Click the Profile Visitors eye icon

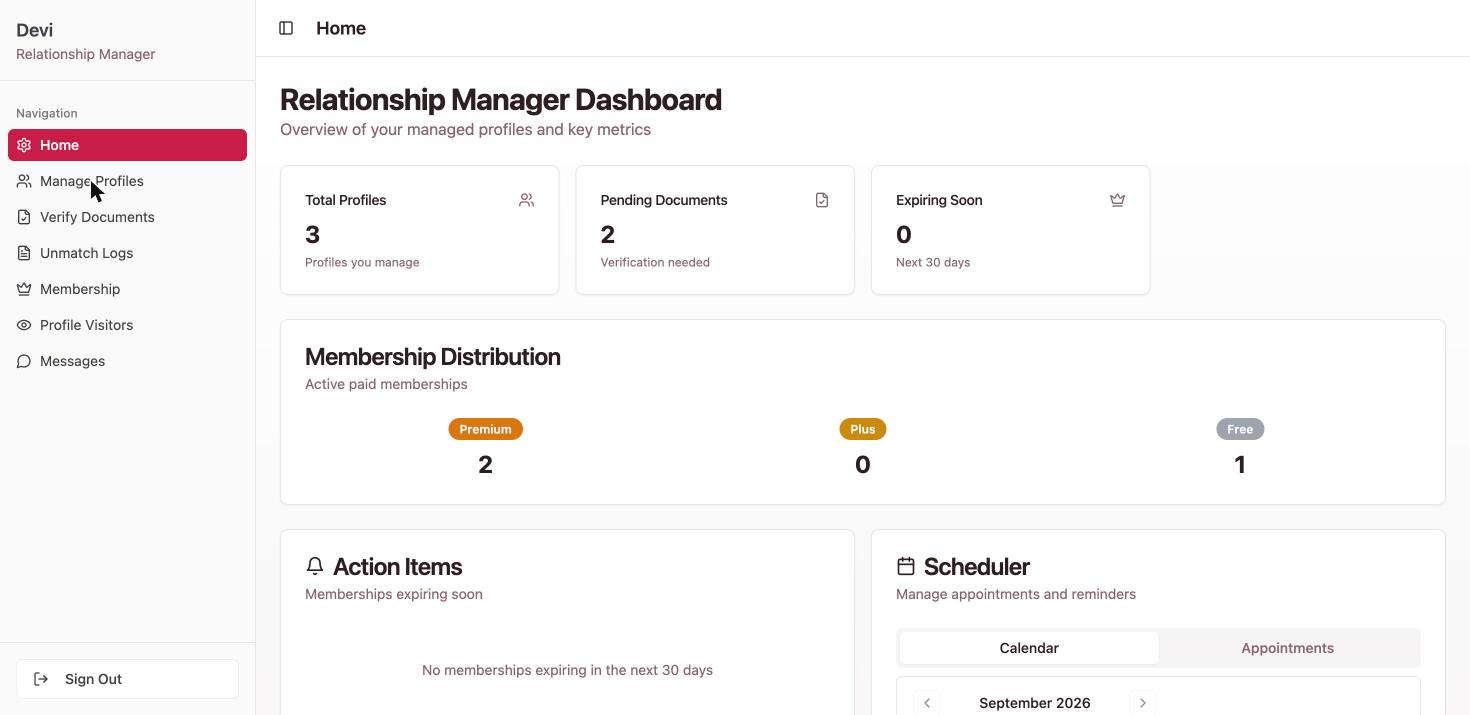tap(24, 325)
